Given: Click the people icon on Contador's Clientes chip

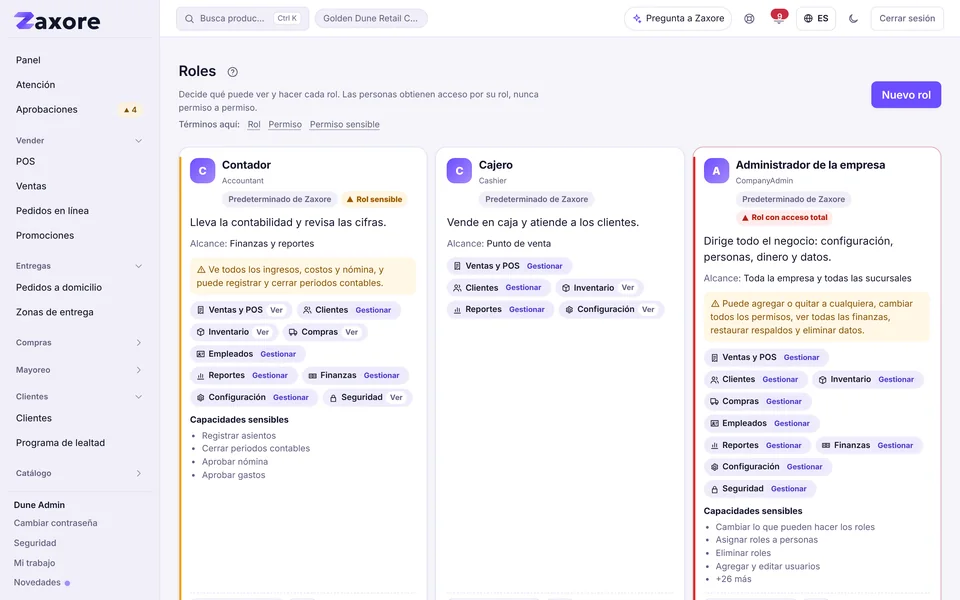Looking at the screenshot, I should [307, 310].
